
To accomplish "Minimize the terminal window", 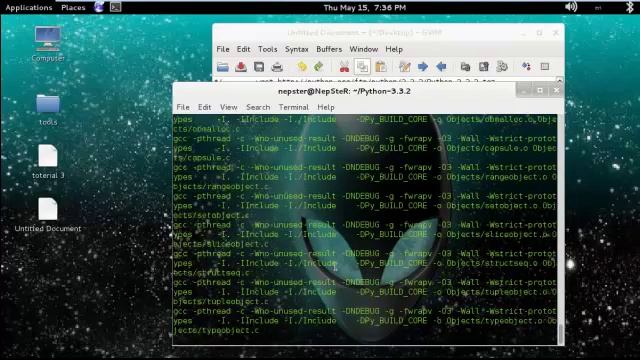I will point(524,91).
